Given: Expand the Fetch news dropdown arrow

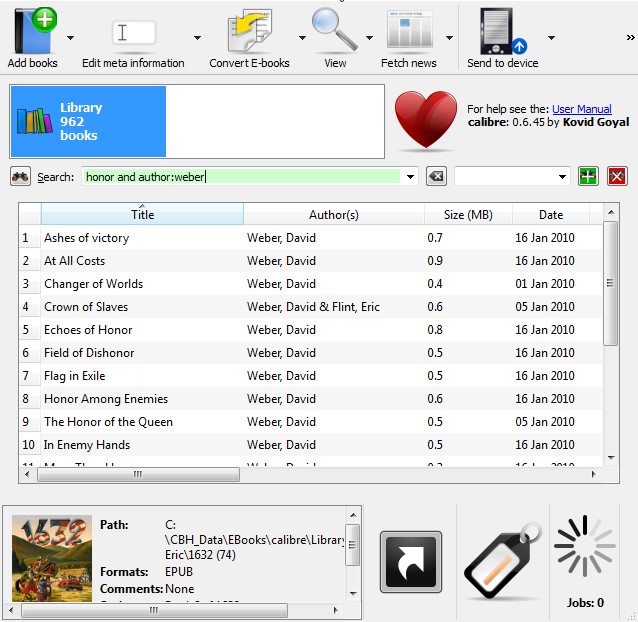Looking at the screenshot, I should (449, 38).
